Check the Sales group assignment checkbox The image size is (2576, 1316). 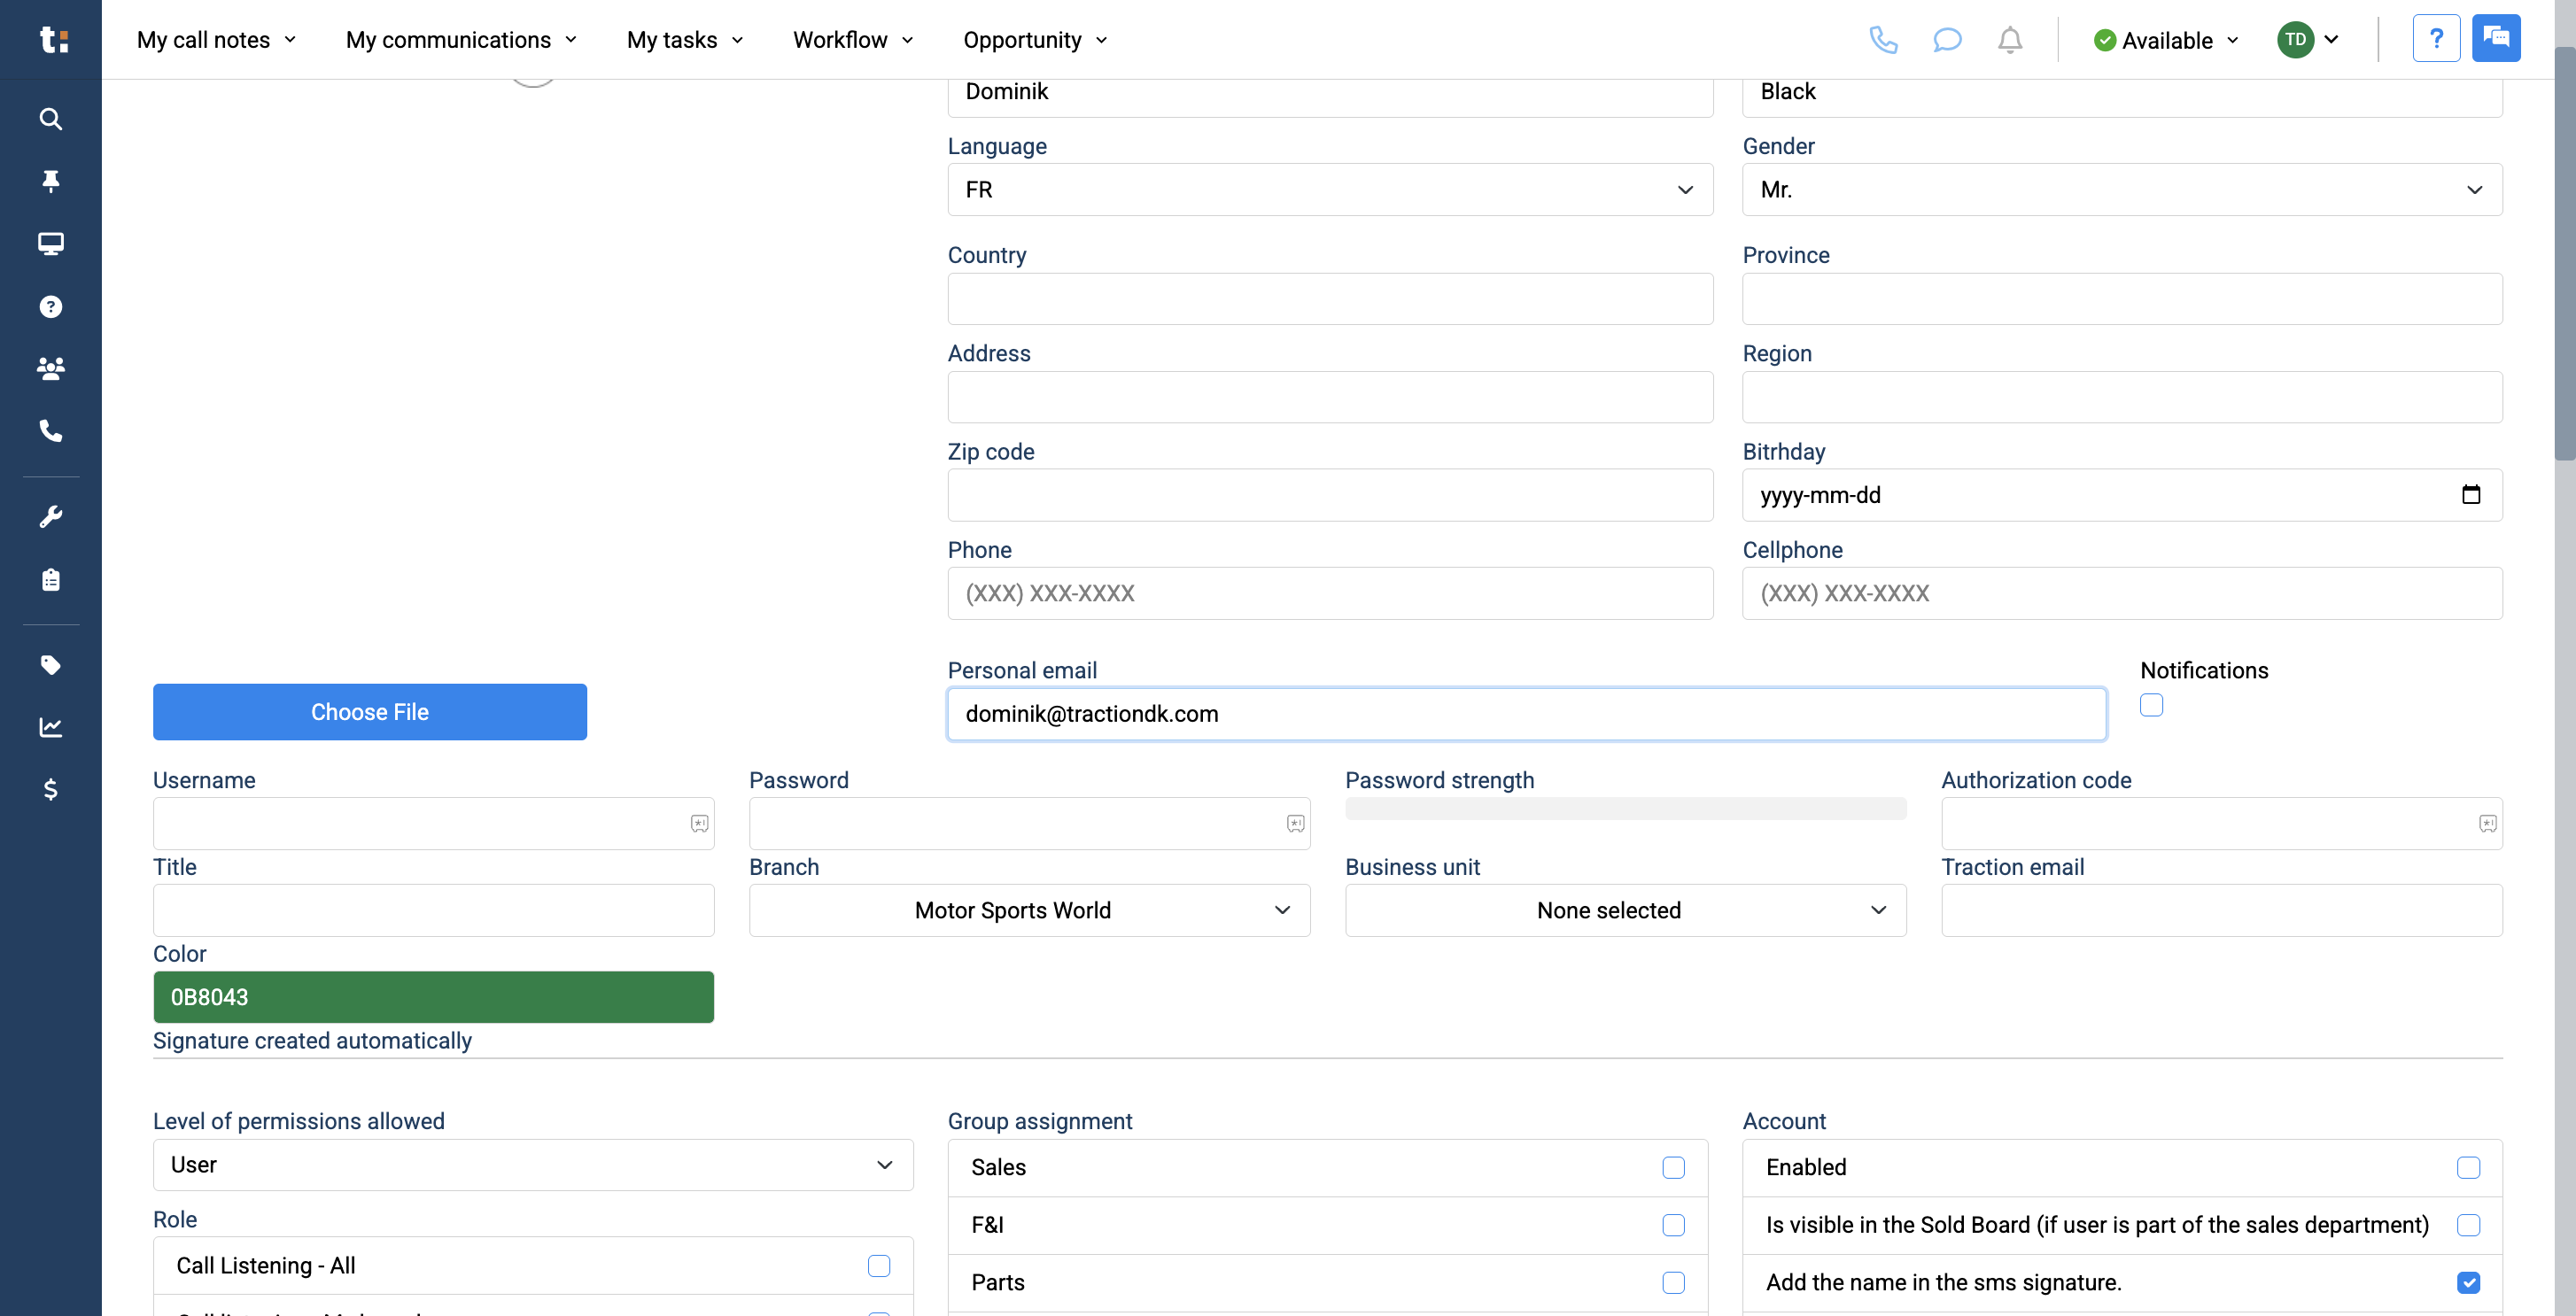(x=1673, y=1167)
